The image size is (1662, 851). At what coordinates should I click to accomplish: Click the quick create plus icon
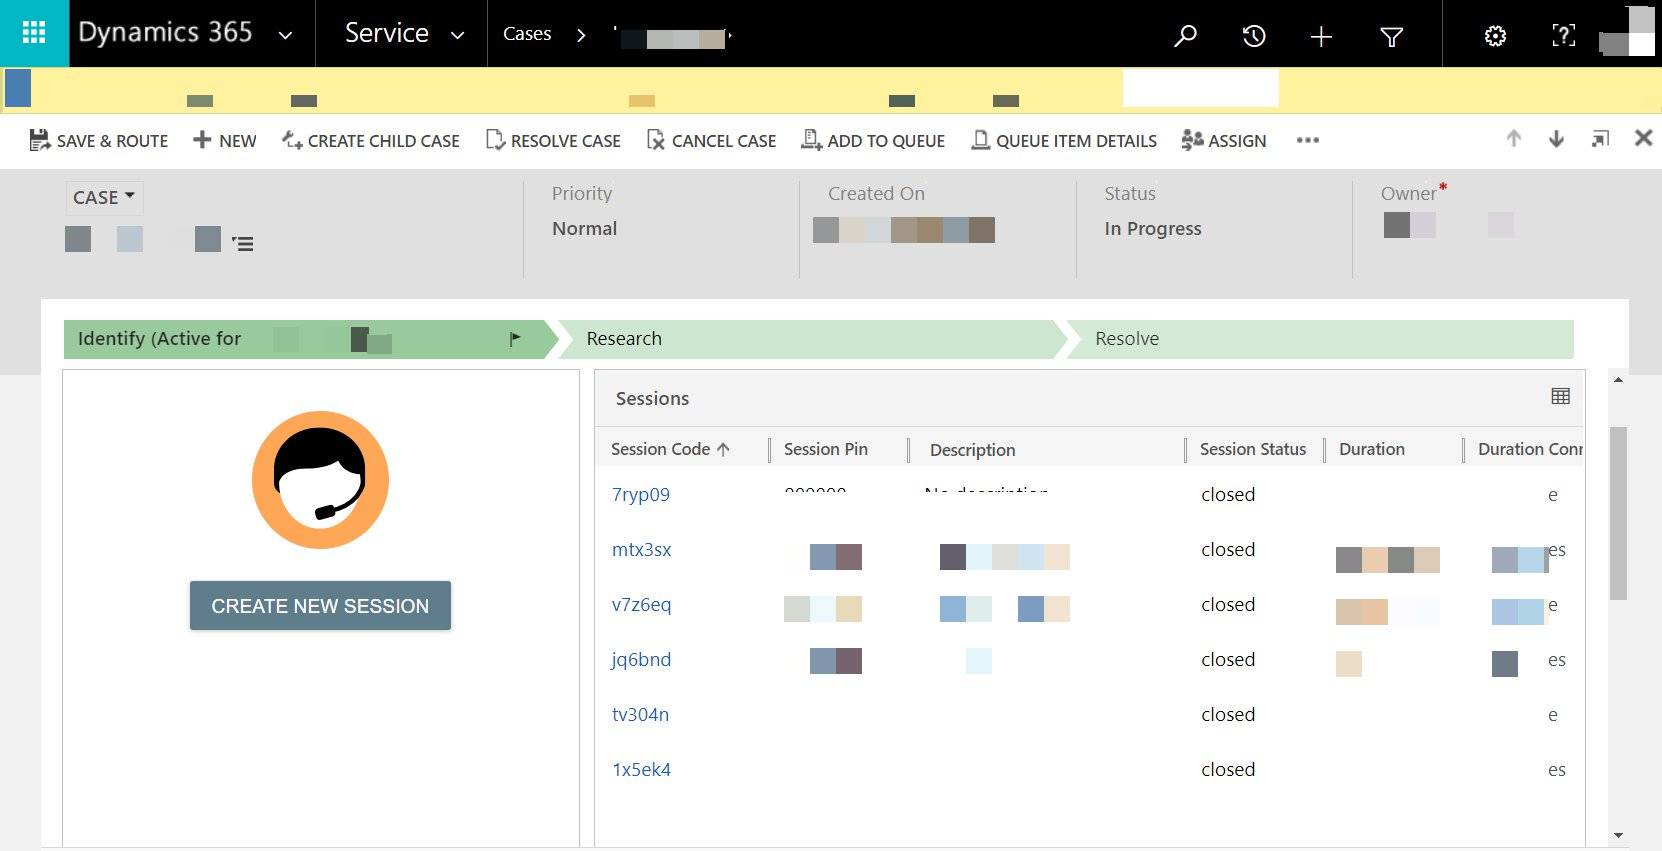point(1321,36)
